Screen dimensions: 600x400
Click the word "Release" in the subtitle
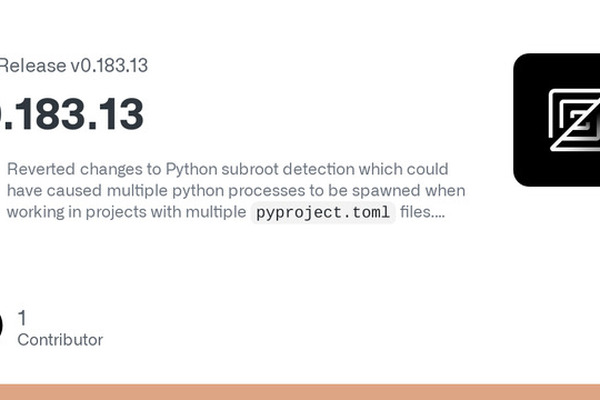pos(32,66)
